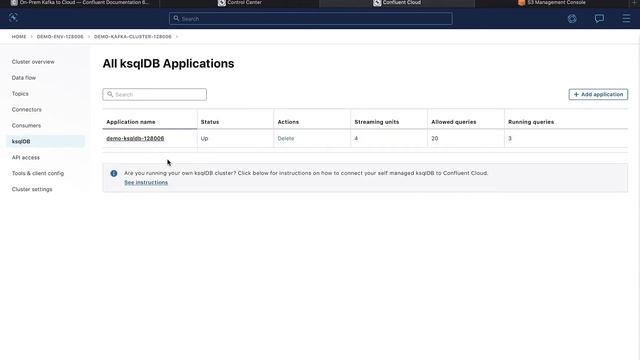
Task: Click the allowed queries value 20
Action: tap(435, 138)
